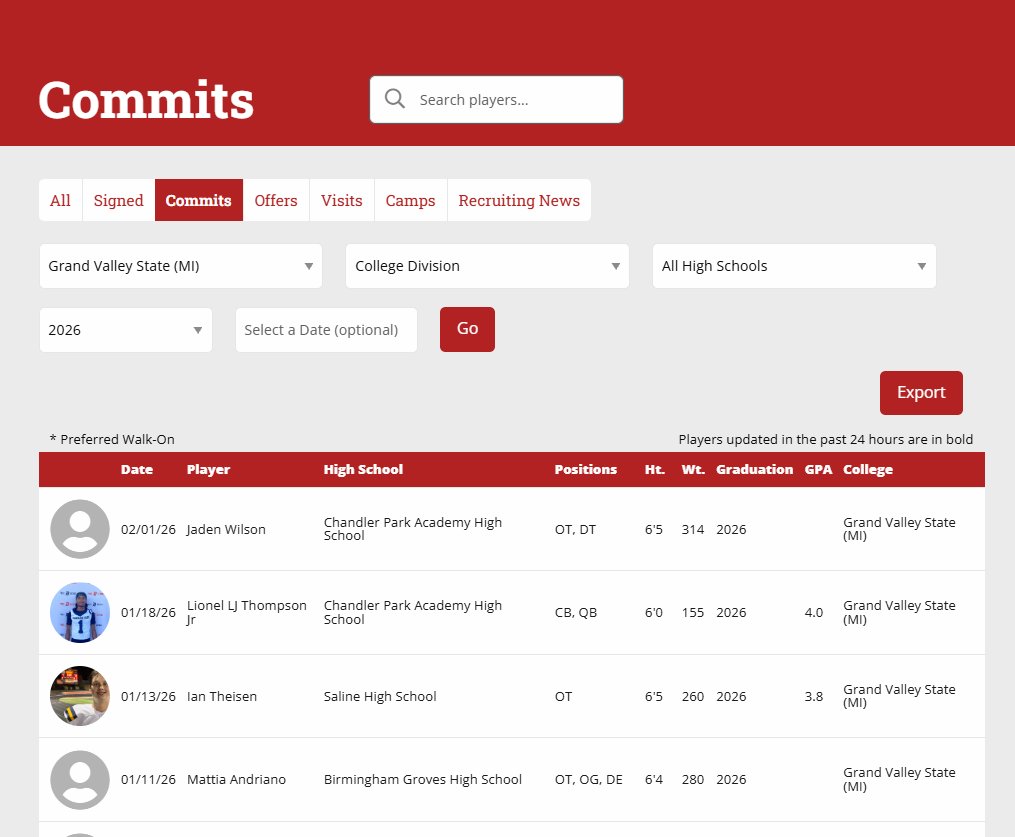Click positions OT, OG, DE
This screenshot has width=1015, height=837.
(588, 779)
